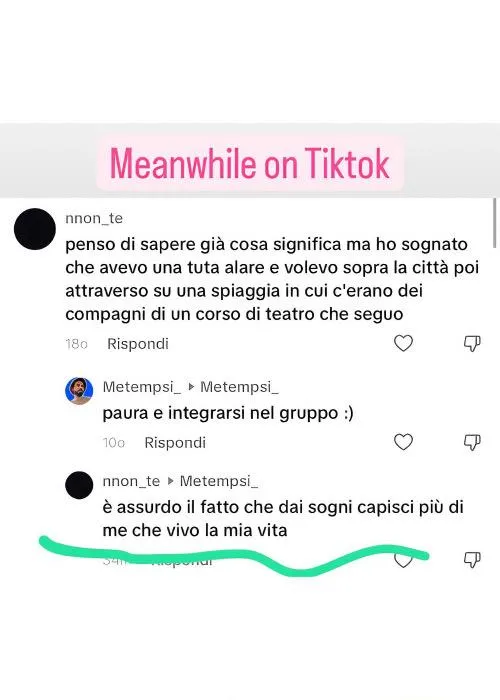Open nnon_te's black profile avatar on top comment
Viewport: 500px width, 700px height.
pyautogui.click(x=35, y=229)
